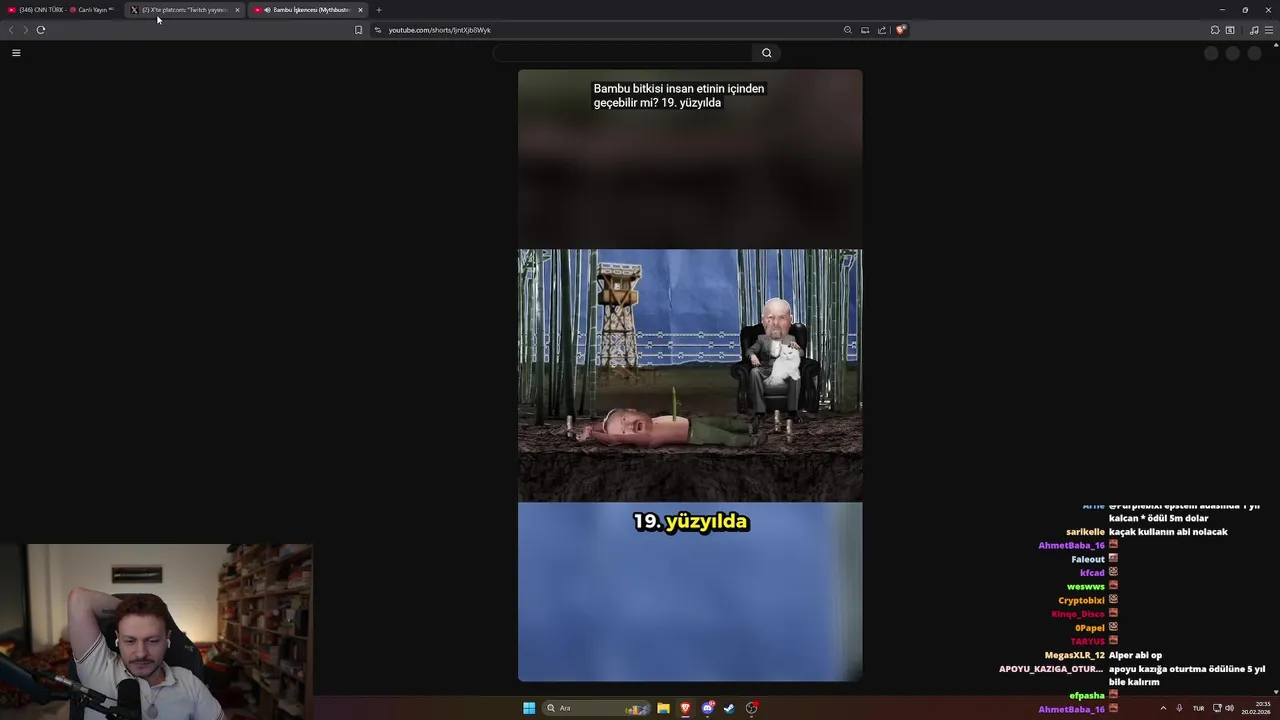The height and width of the screenshot is (720, 1280).
Task: Click the MegasXLR_12 username in chat
Action: 1075,655
